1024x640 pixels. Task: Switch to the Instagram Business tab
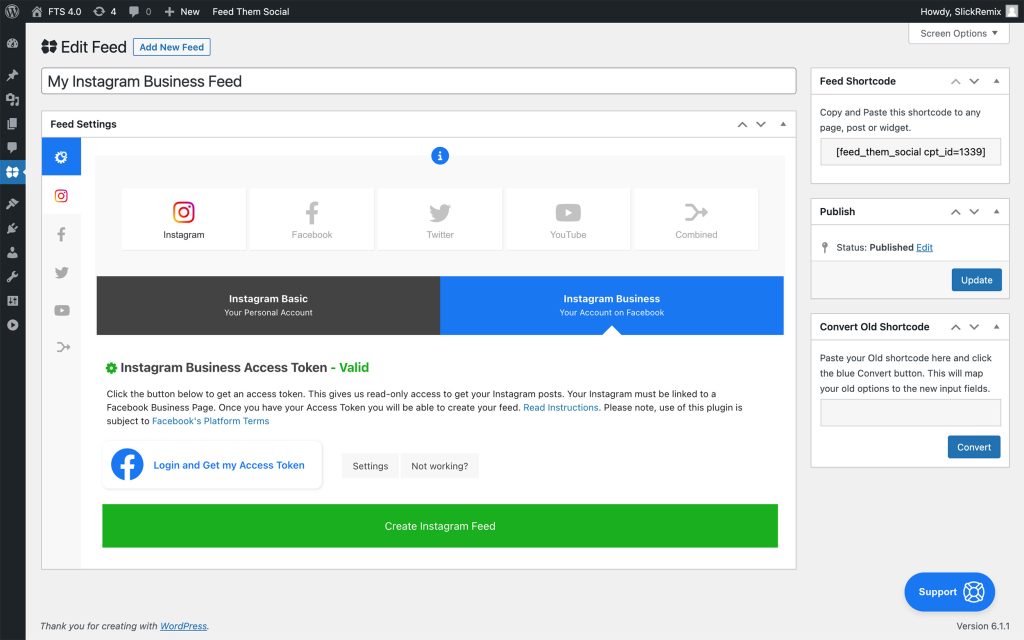(x=612, y=305)
